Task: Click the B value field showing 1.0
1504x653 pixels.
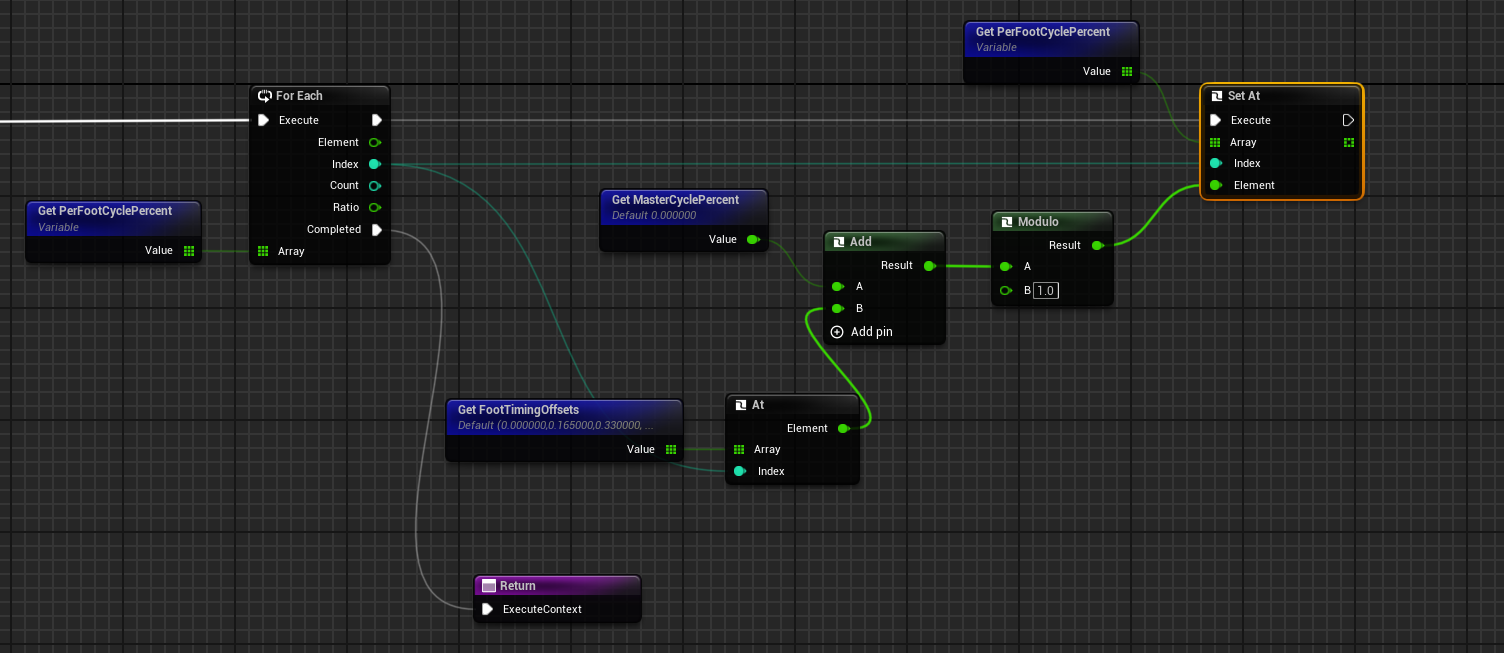Action: [x=1046, y=291]
